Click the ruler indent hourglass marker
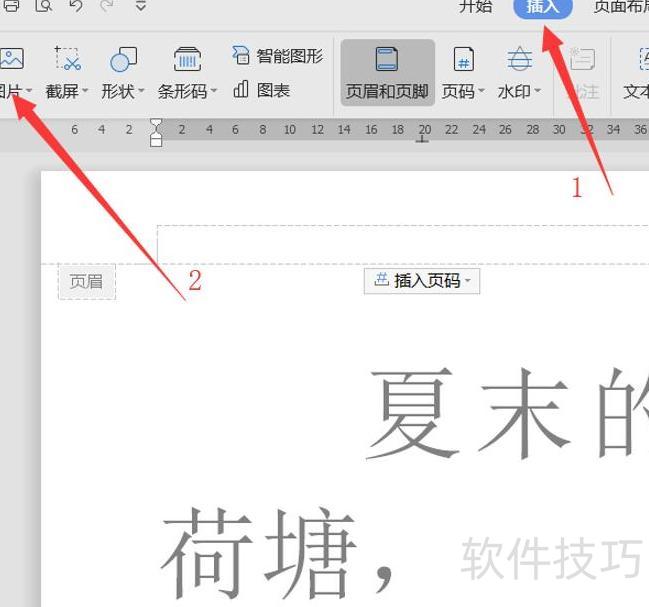The width and height of the screenshot is (649, 607). pos(156,132)
